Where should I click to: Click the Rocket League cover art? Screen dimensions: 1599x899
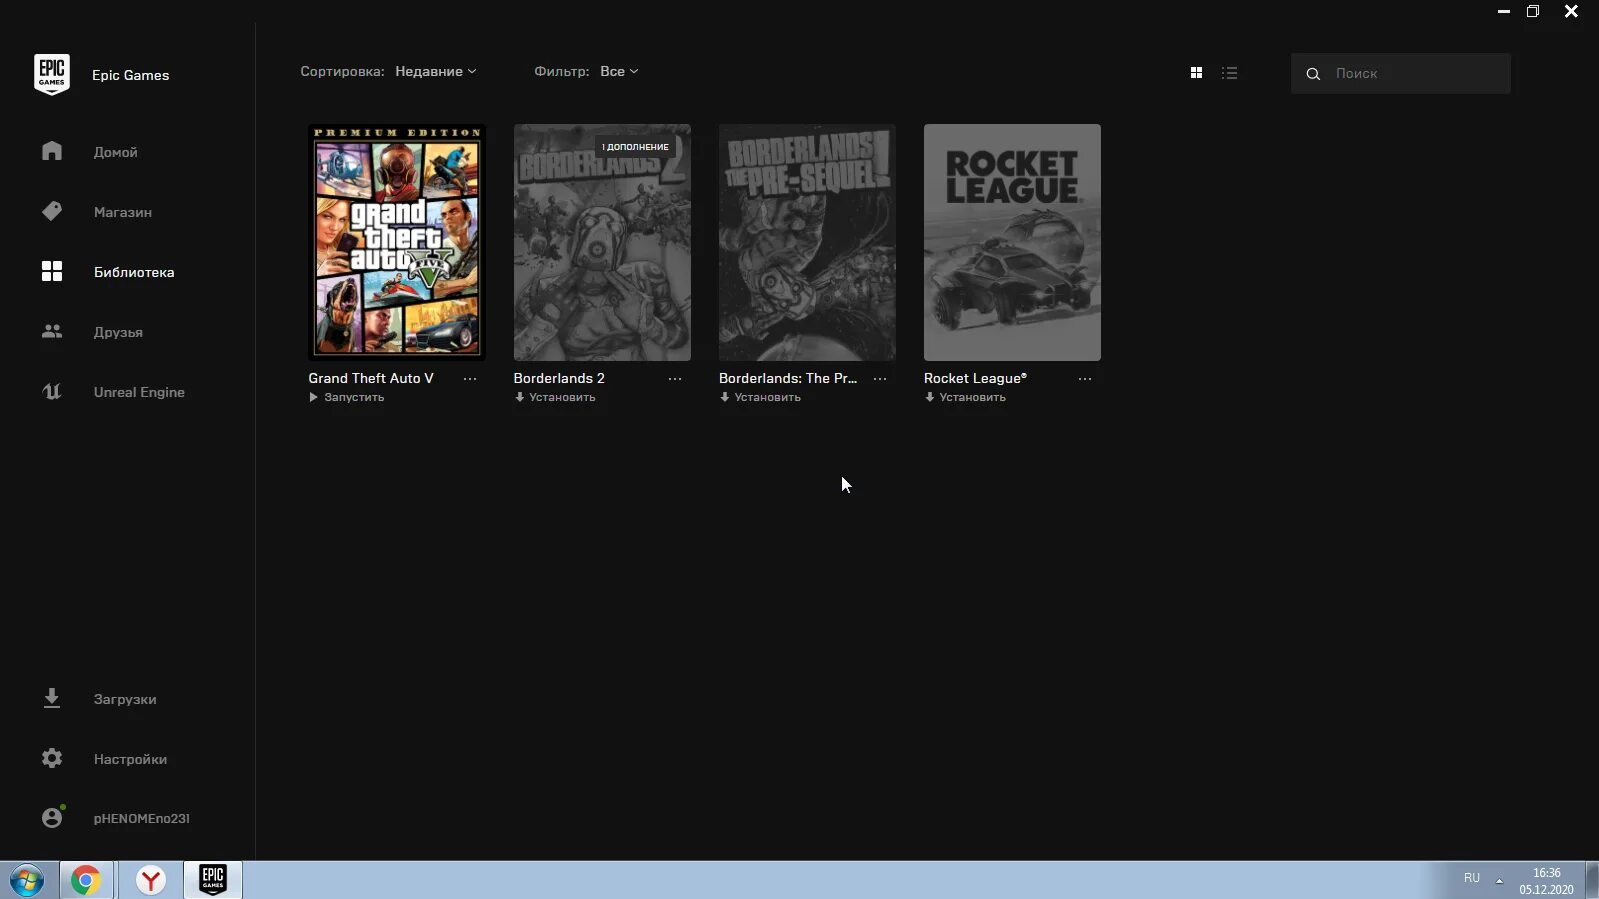[x=1012, y=242]
